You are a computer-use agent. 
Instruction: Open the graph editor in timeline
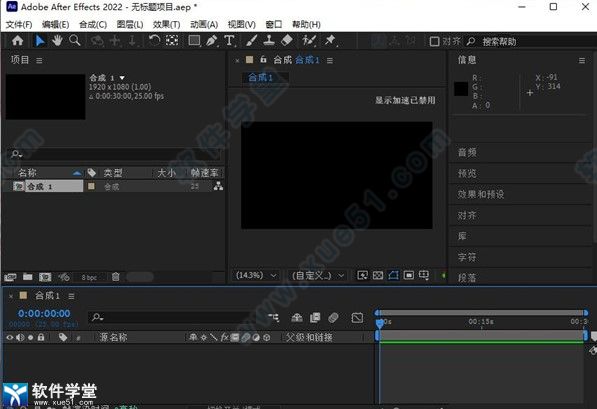pos(357,318)
